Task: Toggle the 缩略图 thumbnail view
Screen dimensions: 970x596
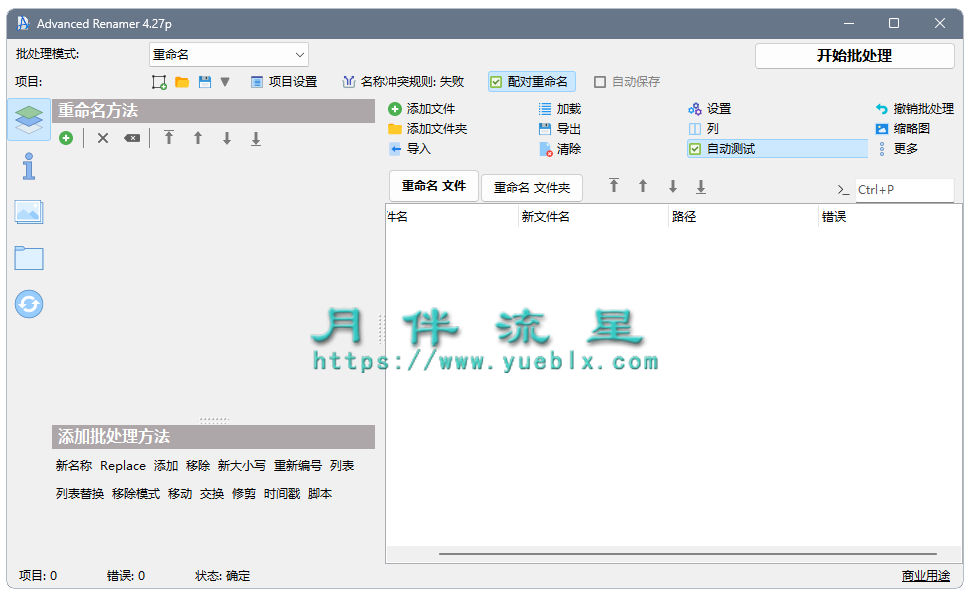Action: pos(903,129)
